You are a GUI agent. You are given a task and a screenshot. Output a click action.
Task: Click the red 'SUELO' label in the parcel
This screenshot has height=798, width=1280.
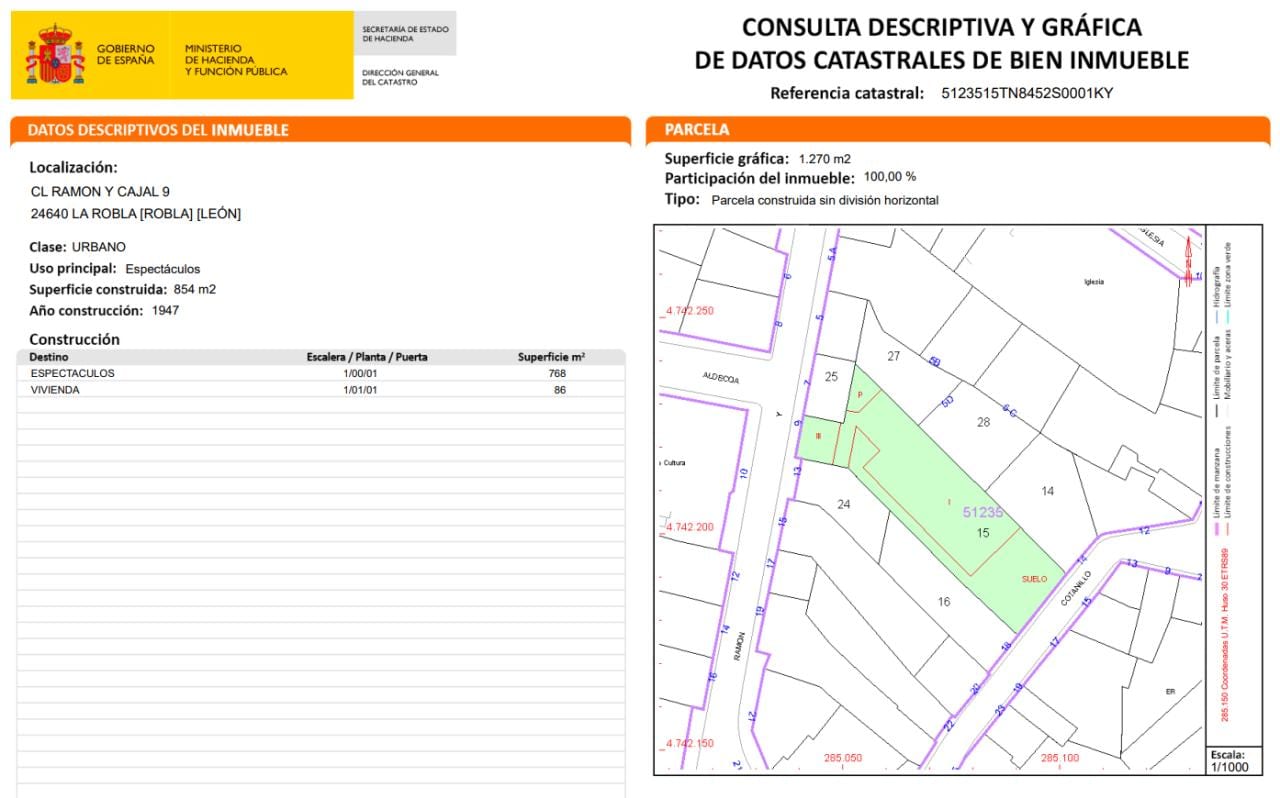click(x=1034, y=579)
